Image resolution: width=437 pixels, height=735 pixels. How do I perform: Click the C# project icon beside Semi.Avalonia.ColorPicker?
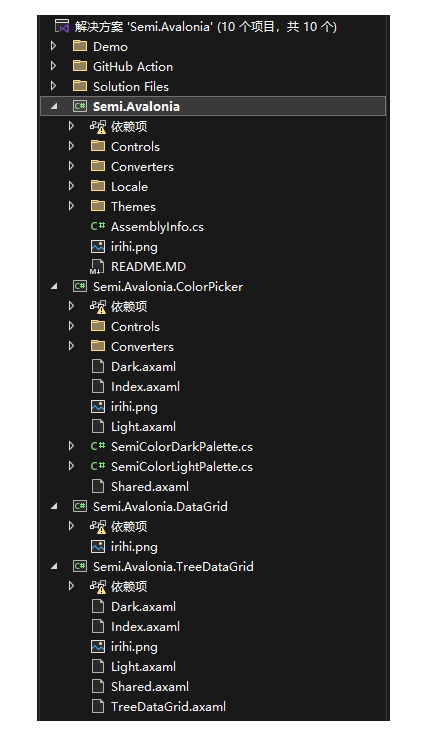[80, 286]
